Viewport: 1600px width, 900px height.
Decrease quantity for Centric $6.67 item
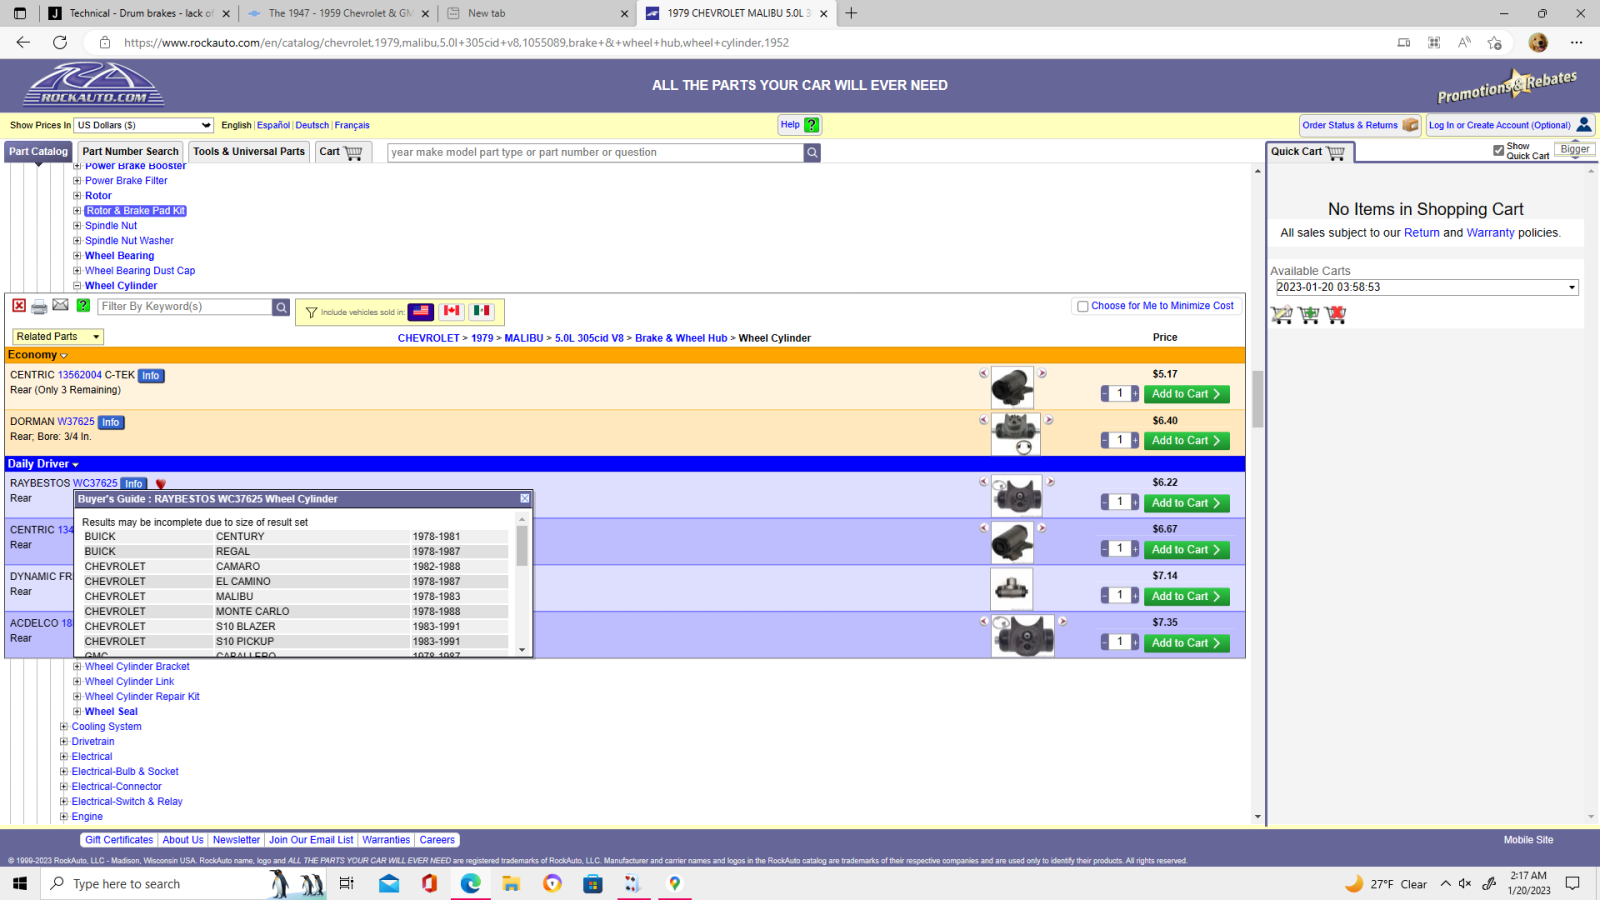pyautogui.click(x=1105, y=549)
